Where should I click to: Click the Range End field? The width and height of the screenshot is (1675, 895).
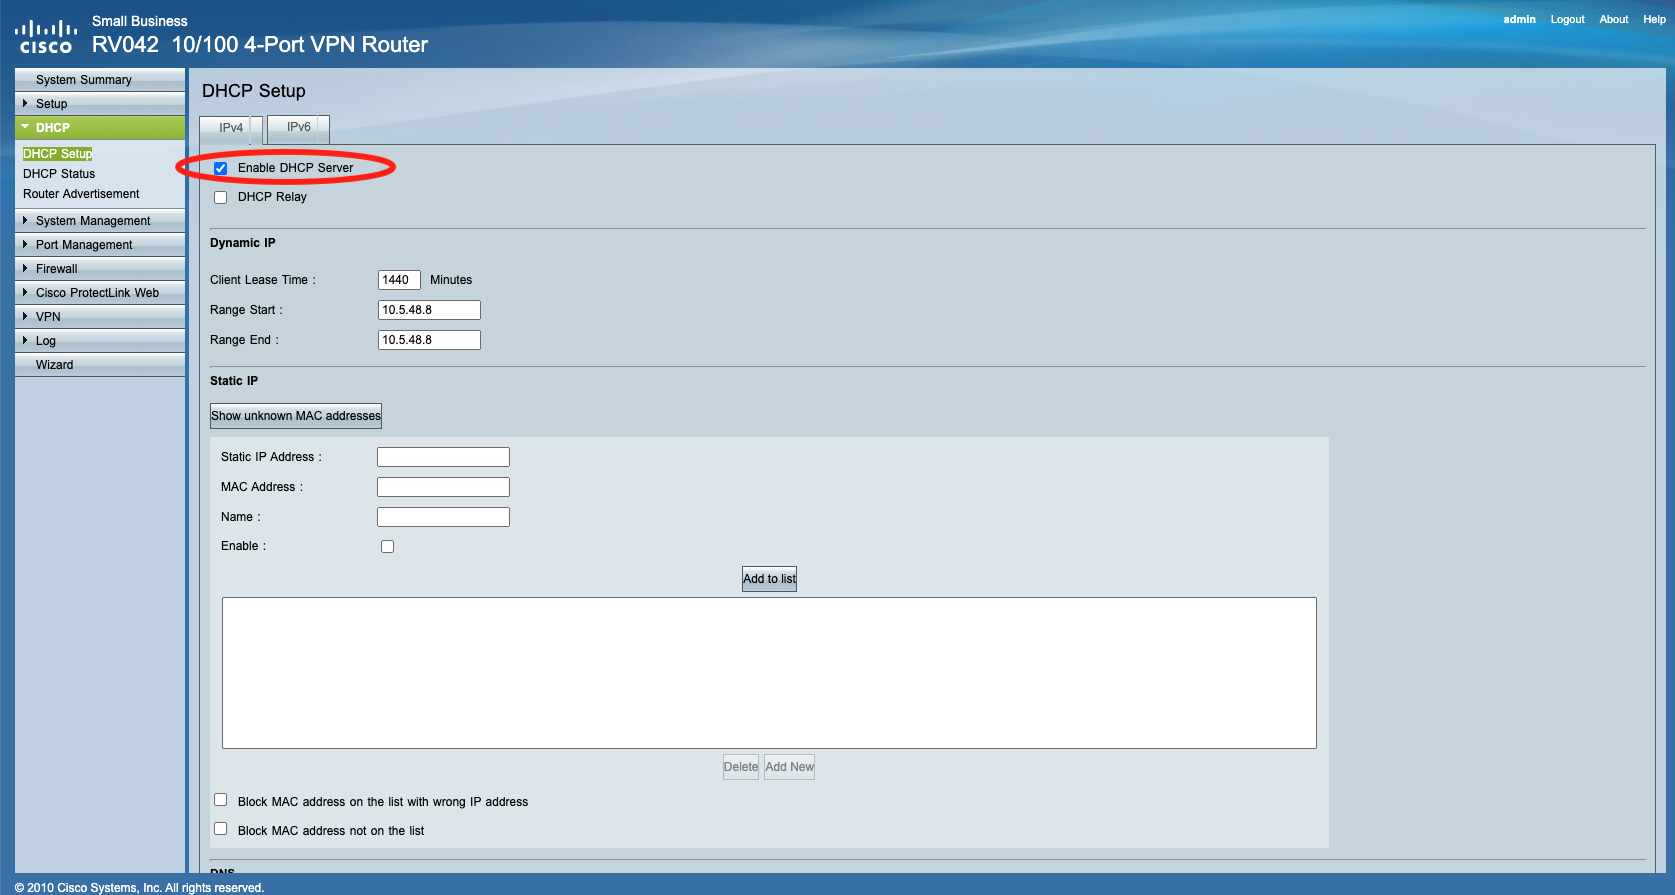(429, 340)
